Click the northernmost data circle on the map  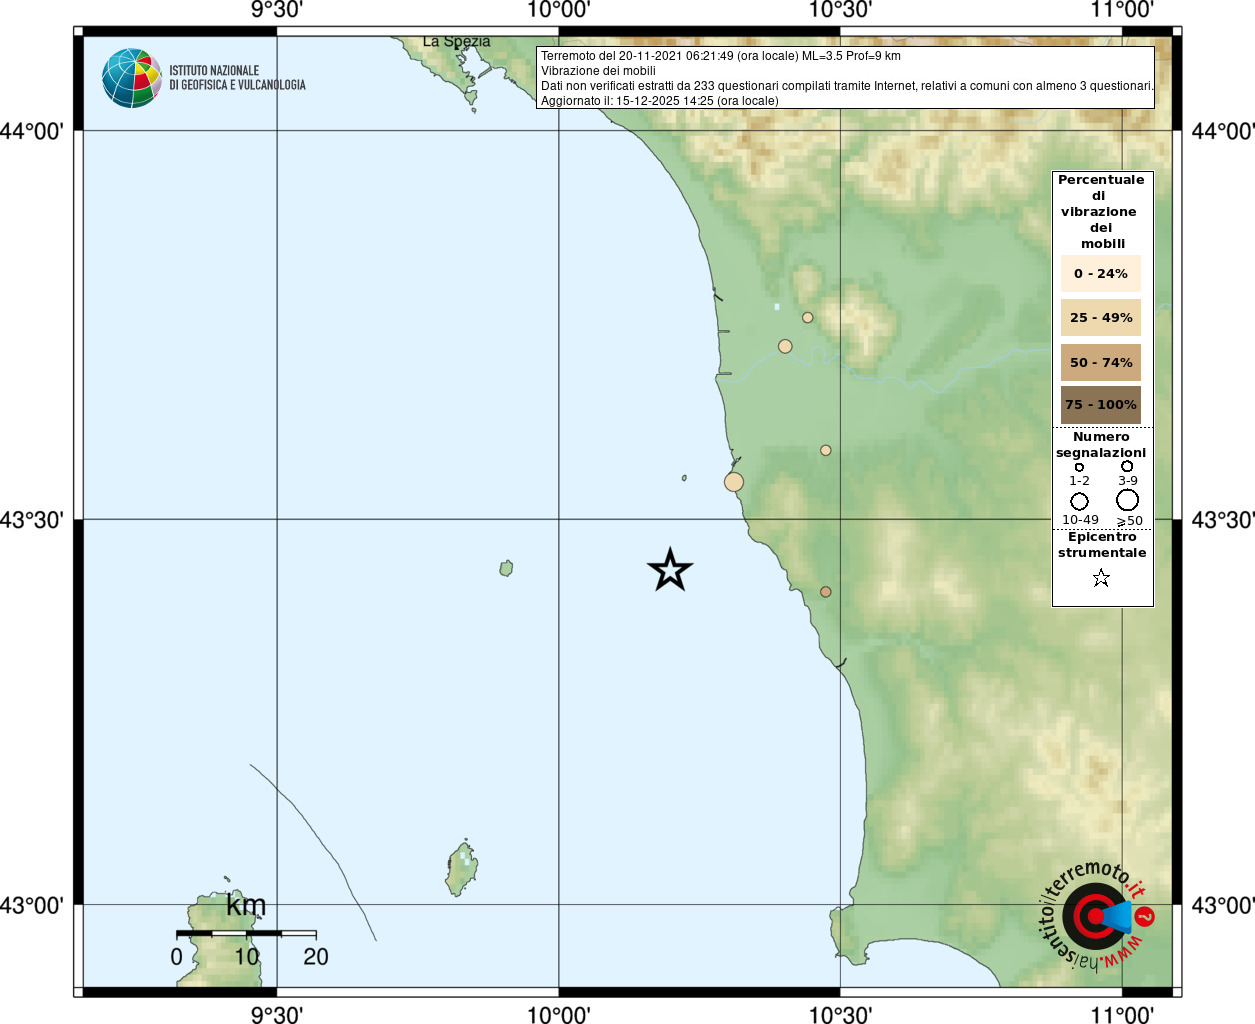(807, 318)
